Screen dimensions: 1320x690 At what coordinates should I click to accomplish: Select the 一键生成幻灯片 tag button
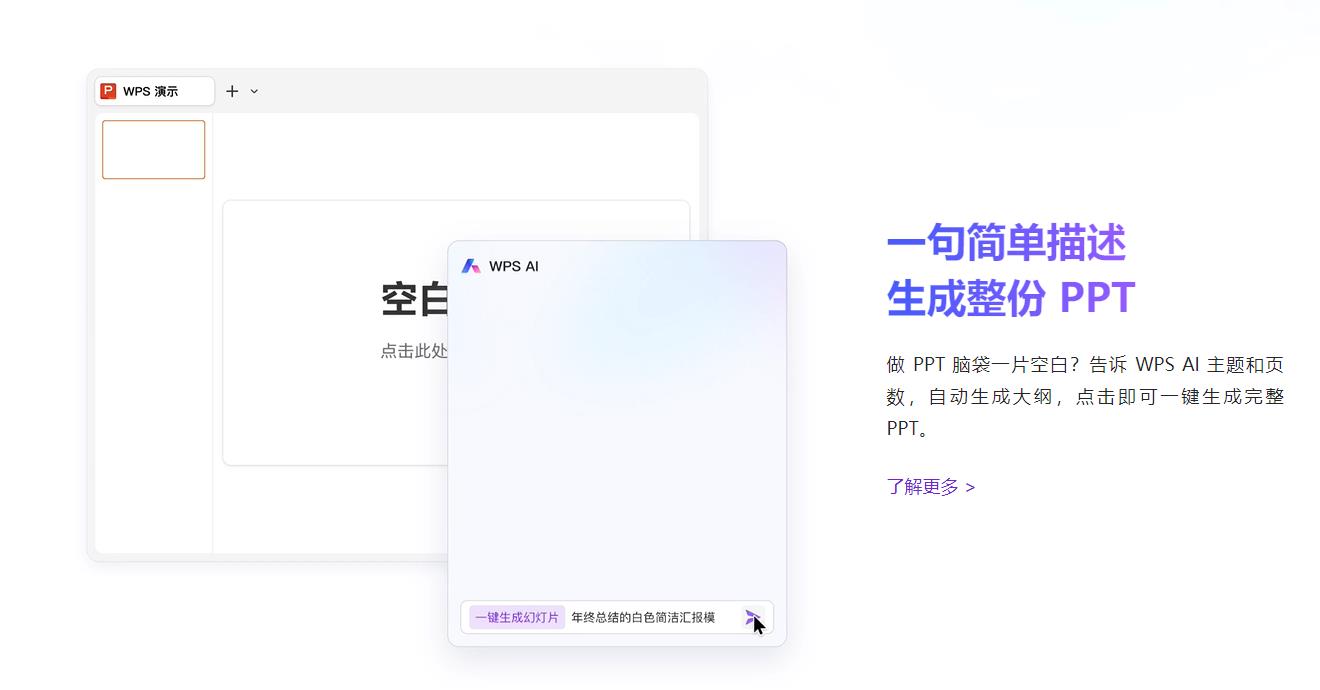pyautogui.click(x=517, y=618)
